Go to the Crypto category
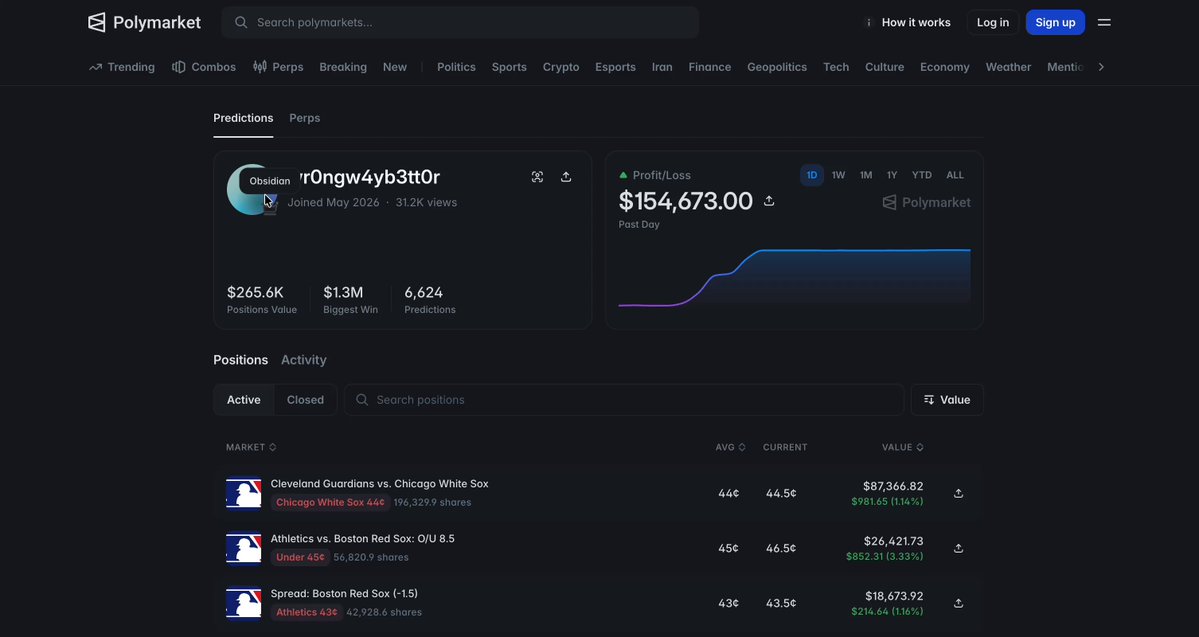The width and height of the screenshot is (1199, 637). 561,67
